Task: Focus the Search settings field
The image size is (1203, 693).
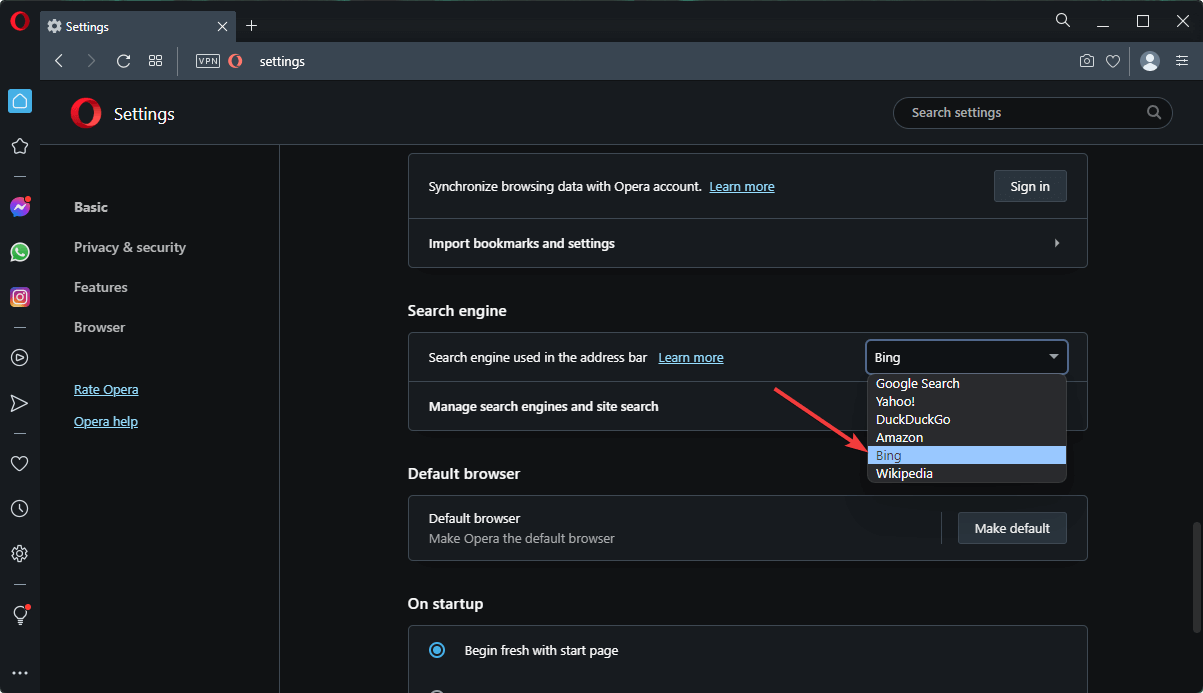Action: click(1032, 113)
